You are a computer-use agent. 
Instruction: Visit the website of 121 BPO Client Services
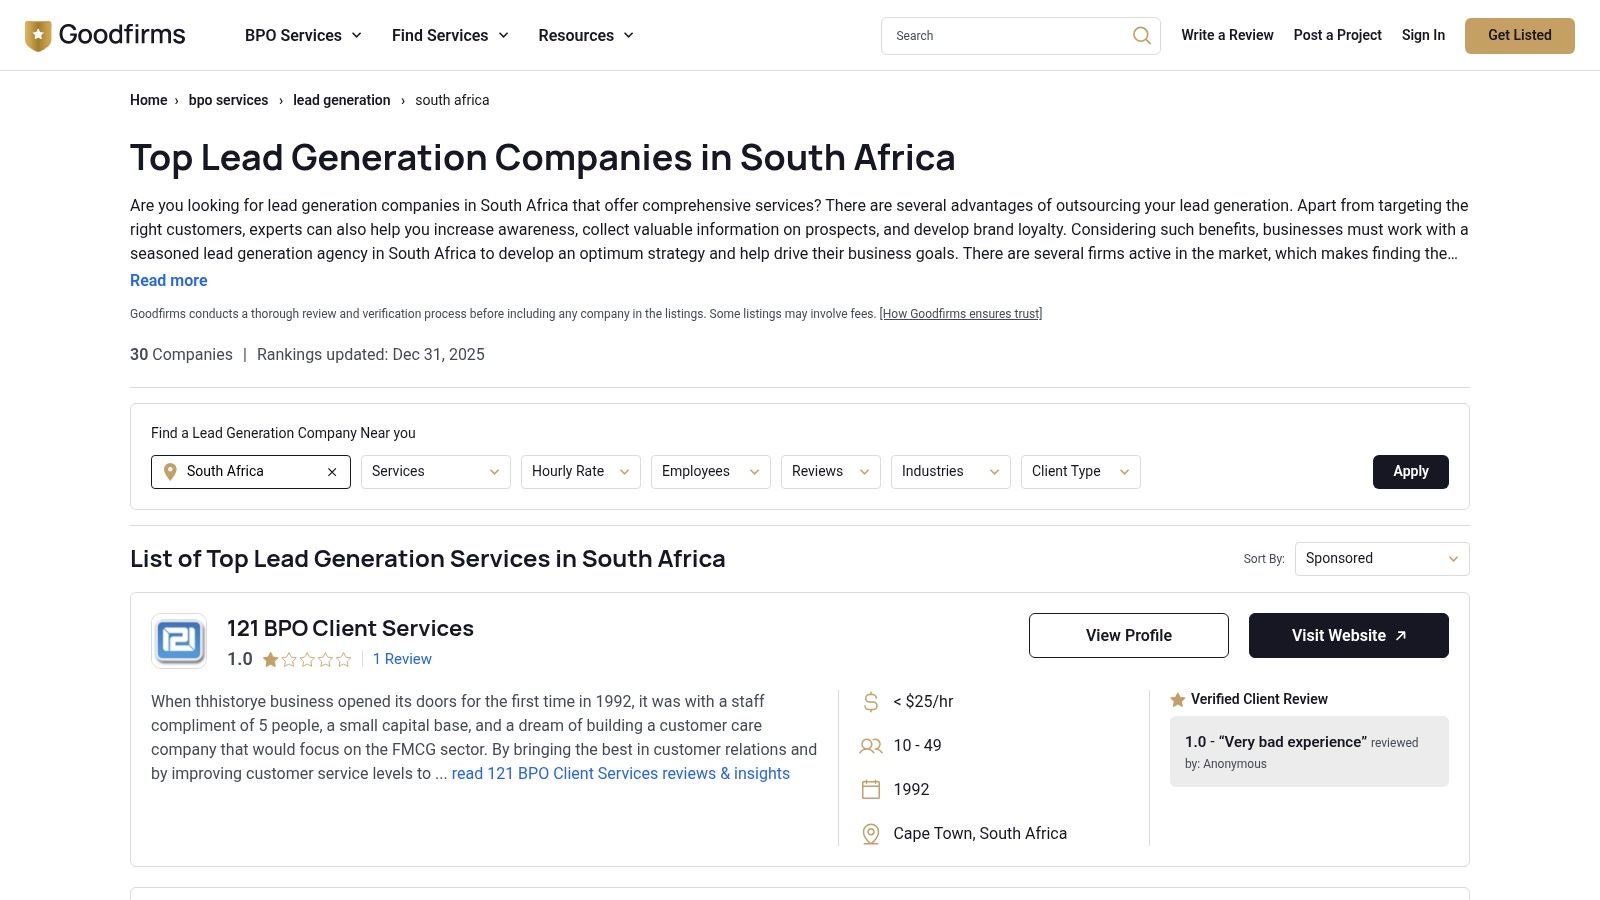coord(1348,635)
